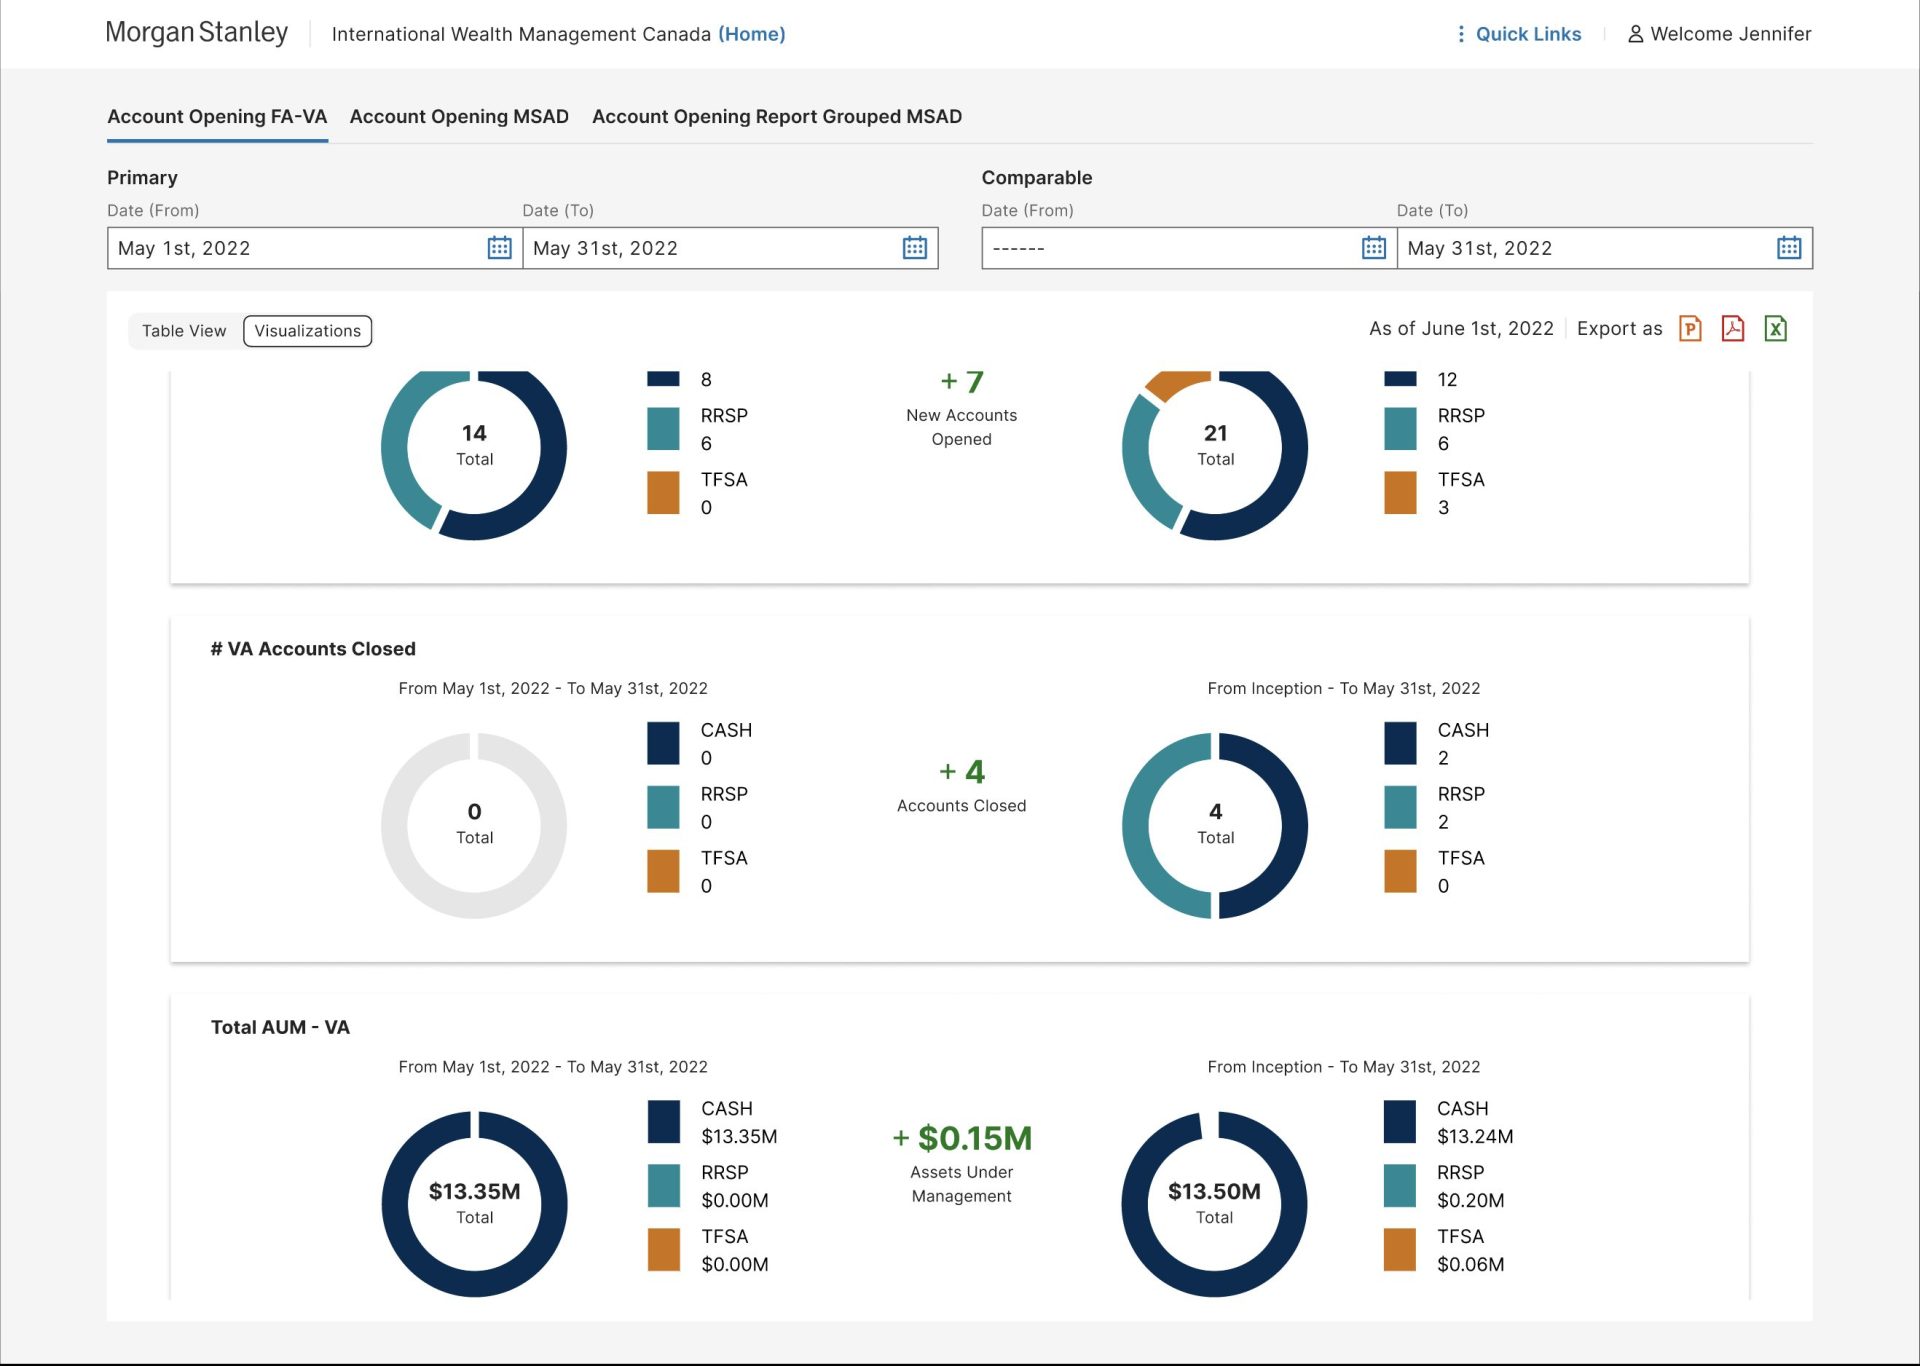This screenshot has width=1920, height=1366.
Task: Click Morgan Stanley logo
Action: point(197,33)
